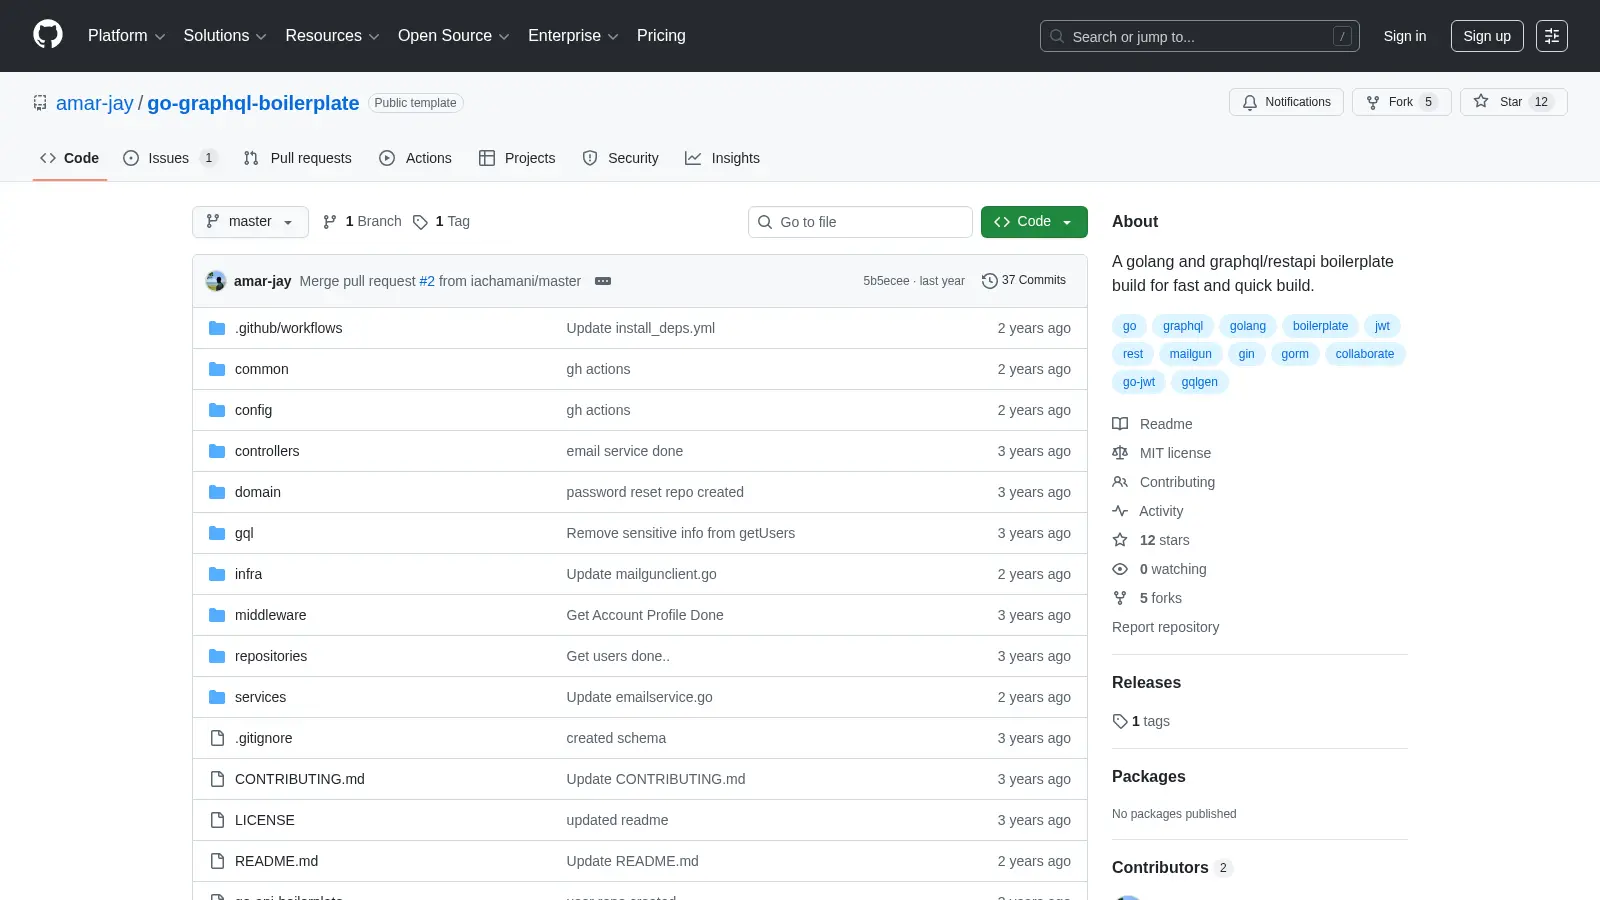Select the boilerplate topic tag
The width and height of the screenshot is (1600, 900).
click(x=1320, y=326)
